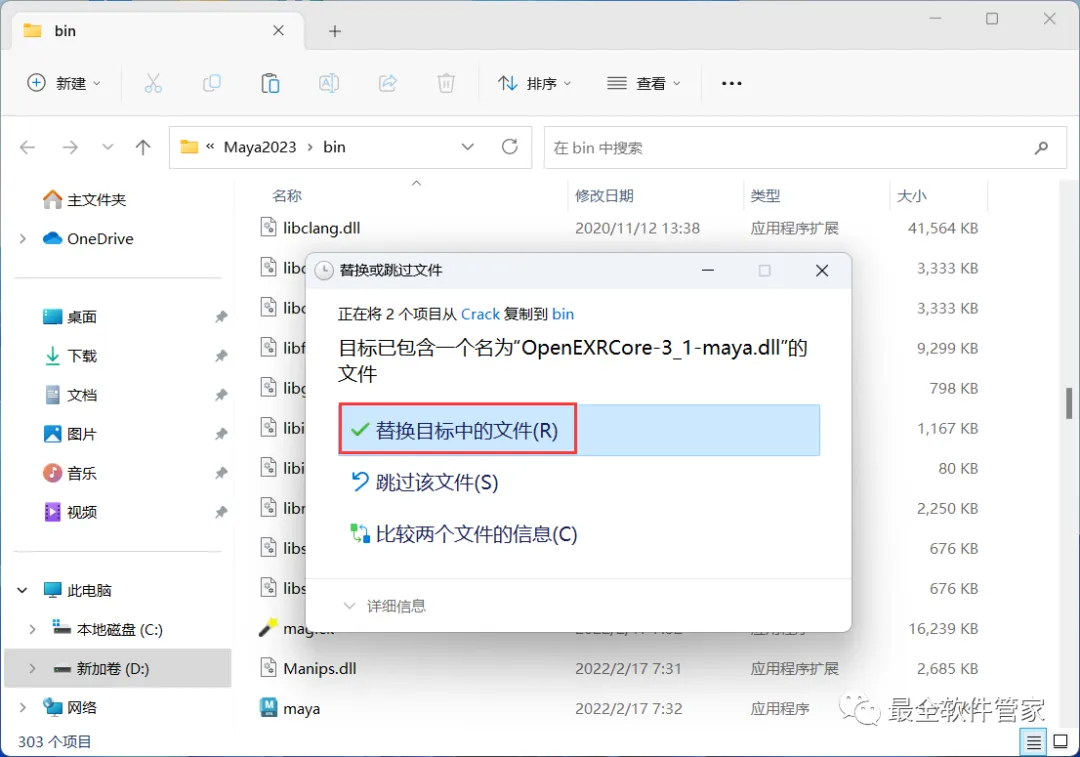
Task: Open the 查看 (View) dropdown
Action: pos(643,83)
